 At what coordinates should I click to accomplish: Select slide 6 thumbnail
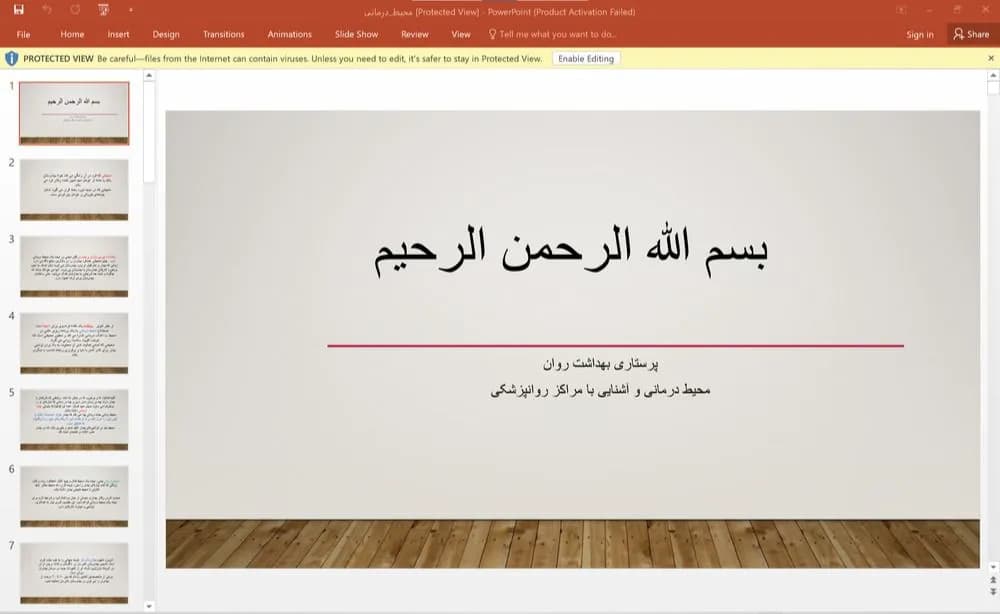(x=74, y=496)
